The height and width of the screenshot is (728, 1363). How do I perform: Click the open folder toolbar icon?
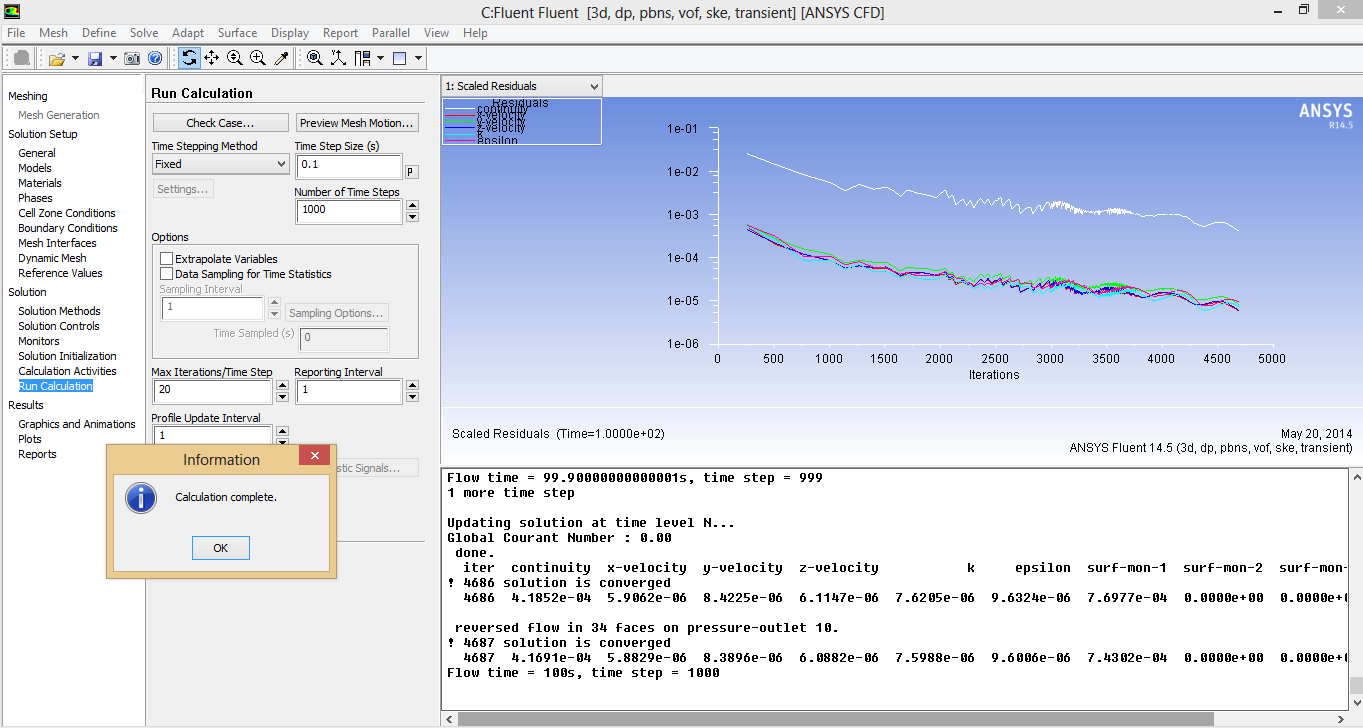coord(56,59)
